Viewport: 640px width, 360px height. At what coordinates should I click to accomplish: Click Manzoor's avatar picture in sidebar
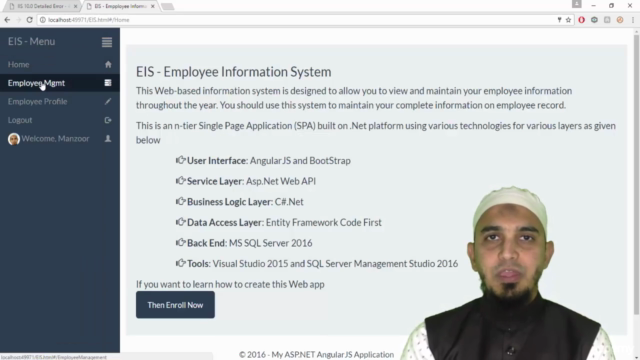(14, 139)
